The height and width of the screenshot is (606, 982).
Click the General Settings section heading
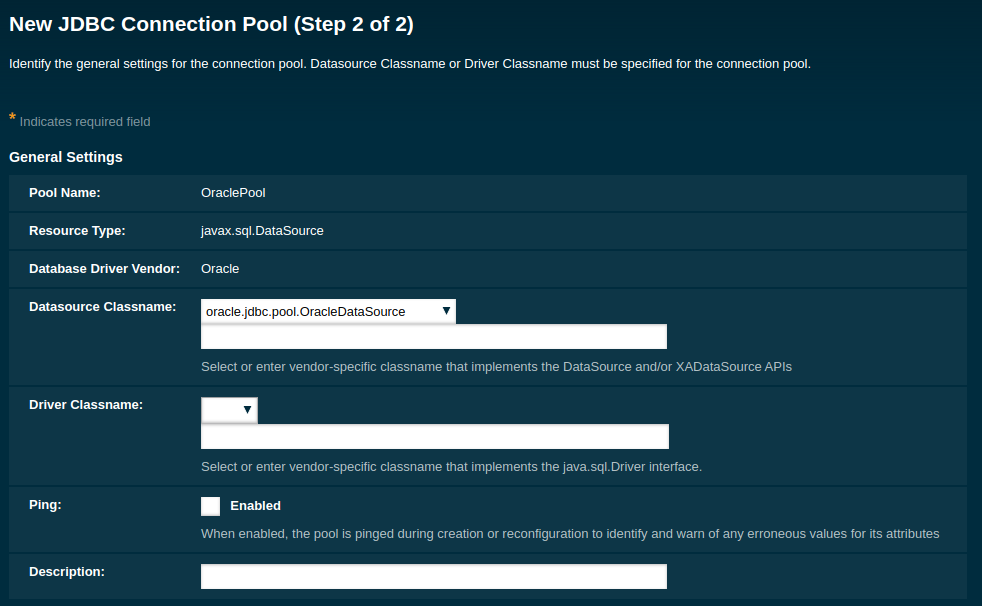(66, 157)
